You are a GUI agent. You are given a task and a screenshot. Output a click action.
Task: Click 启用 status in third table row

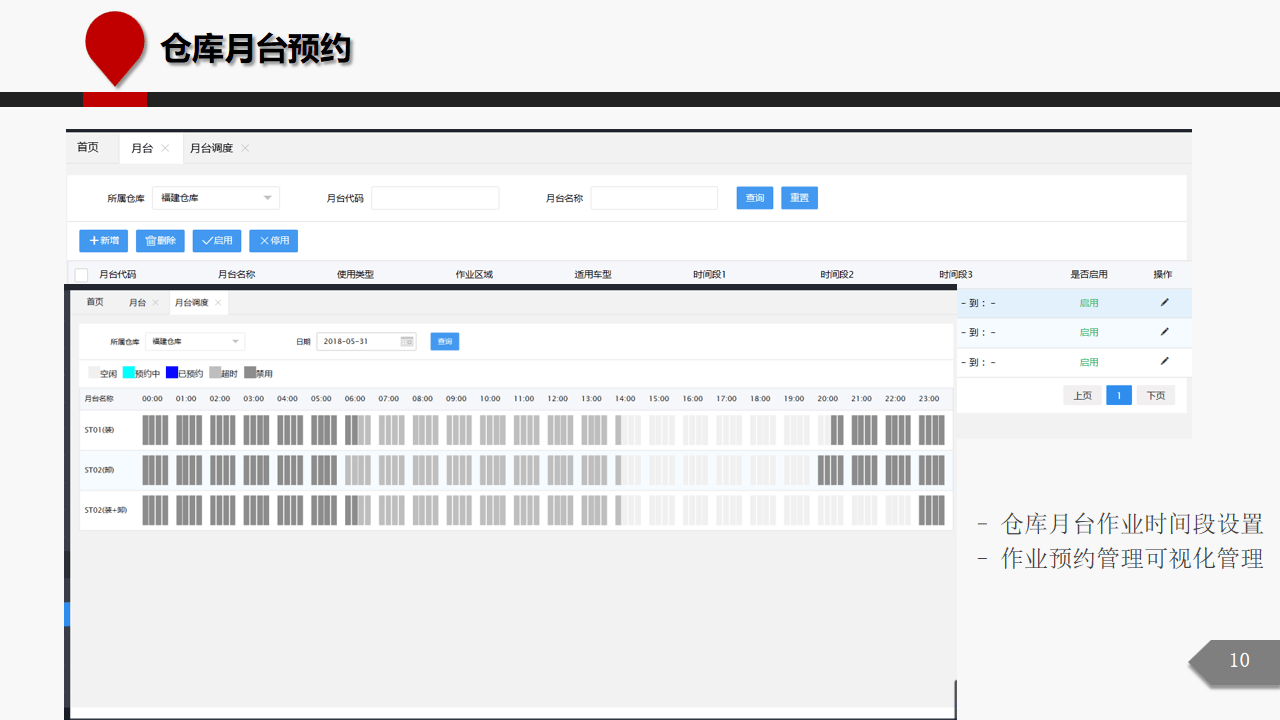[x=1089, y=362]
